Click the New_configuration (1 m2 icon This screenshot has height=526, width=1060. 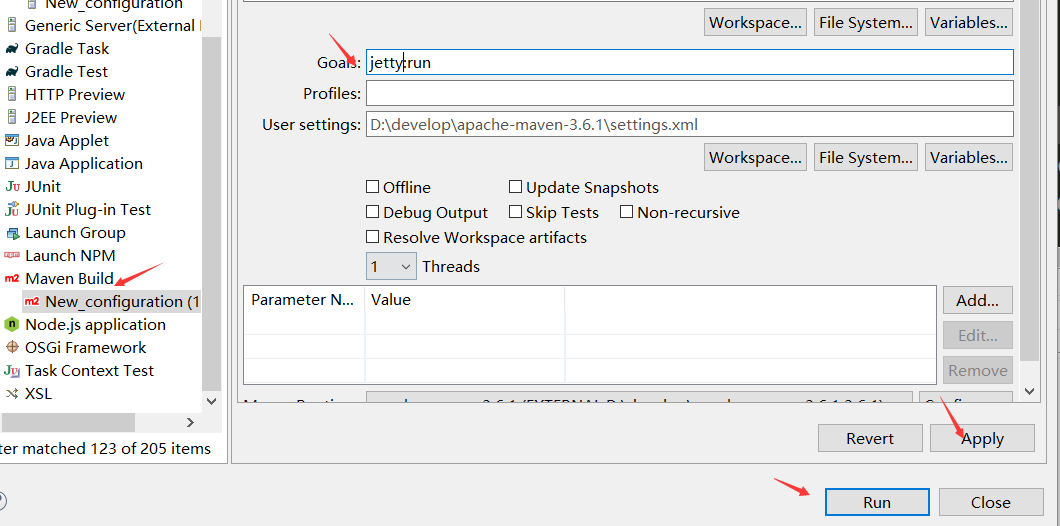coord(32,302)
